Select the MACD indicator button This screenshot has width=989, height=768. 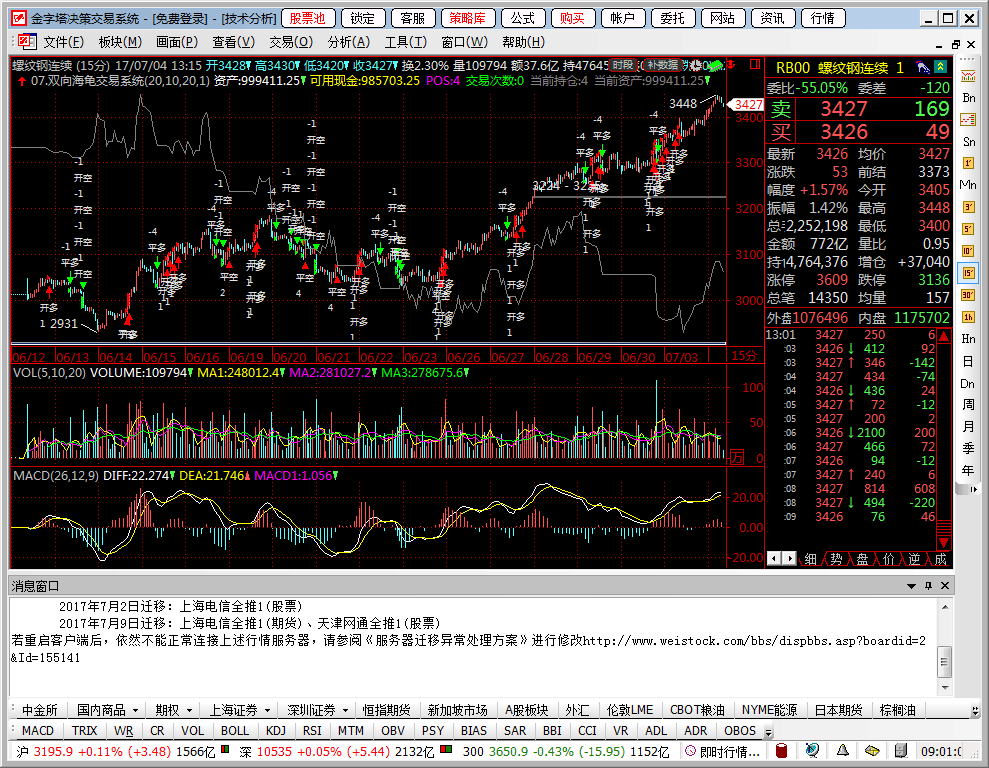38,730
